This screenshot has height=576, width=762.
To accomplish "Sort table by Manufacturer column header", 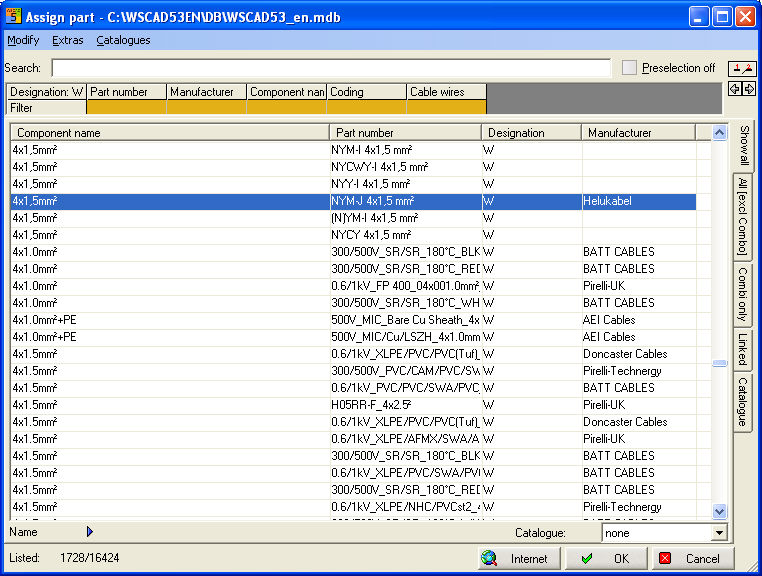I will click(639, 133).
